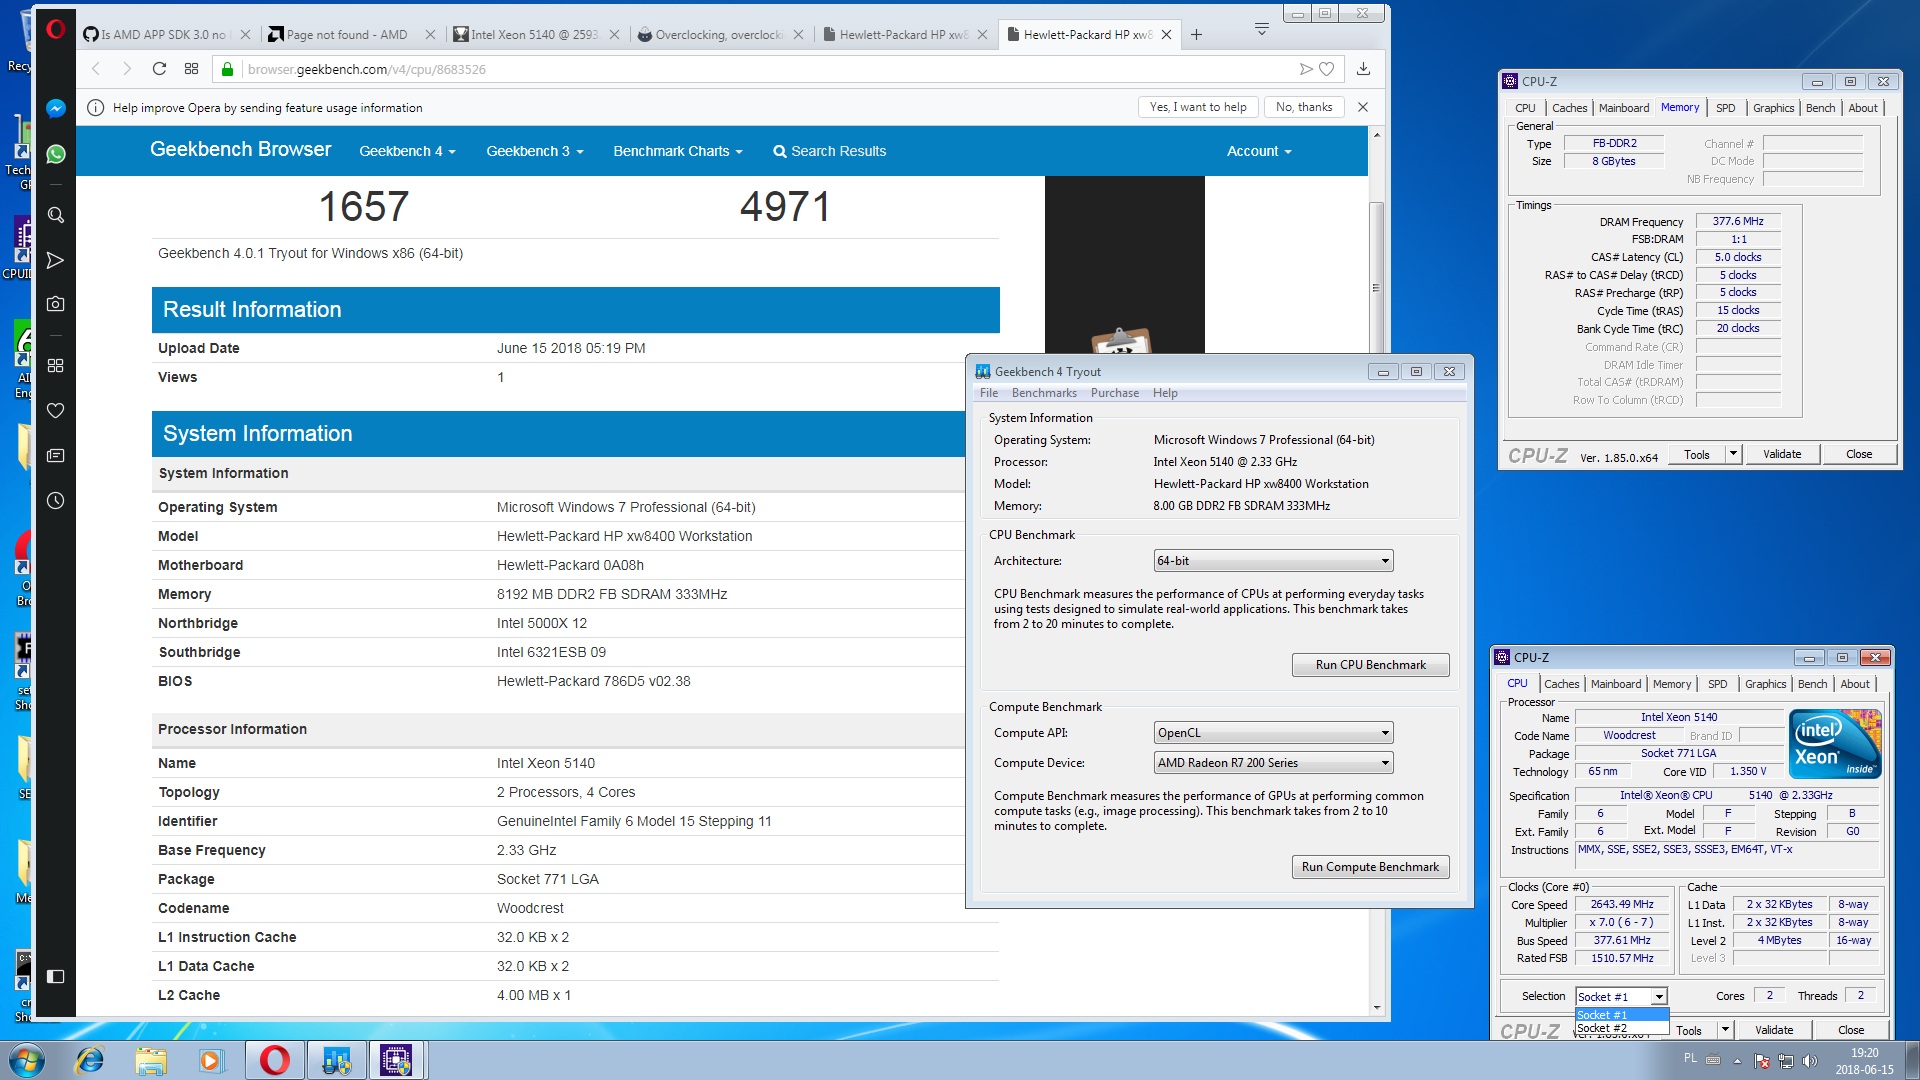
Task: Open Purchase menu in Geekbench
Action: coord(1114,393)
